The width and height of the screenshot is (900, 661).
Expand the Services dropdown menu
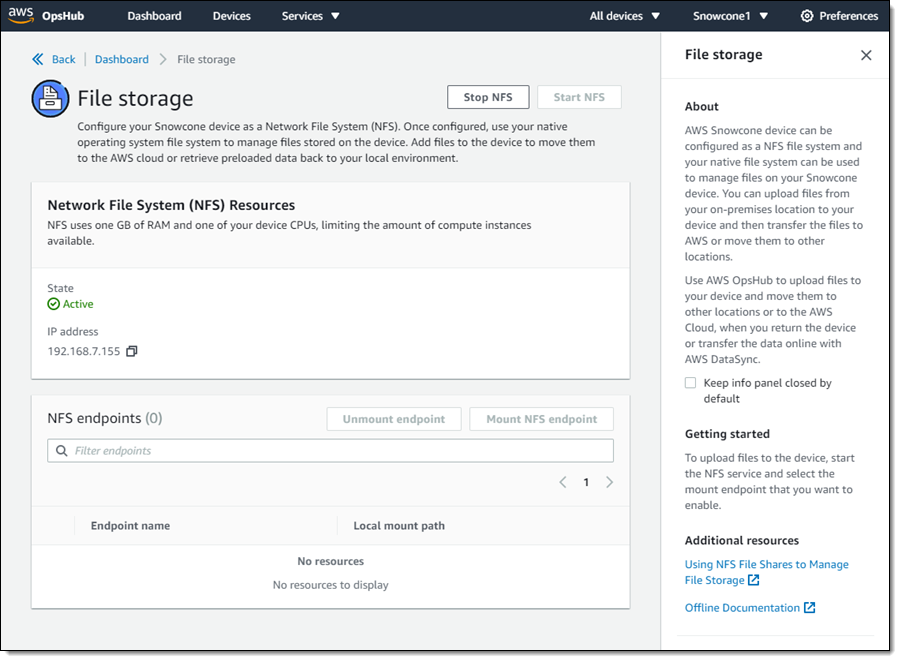point(311,16)
